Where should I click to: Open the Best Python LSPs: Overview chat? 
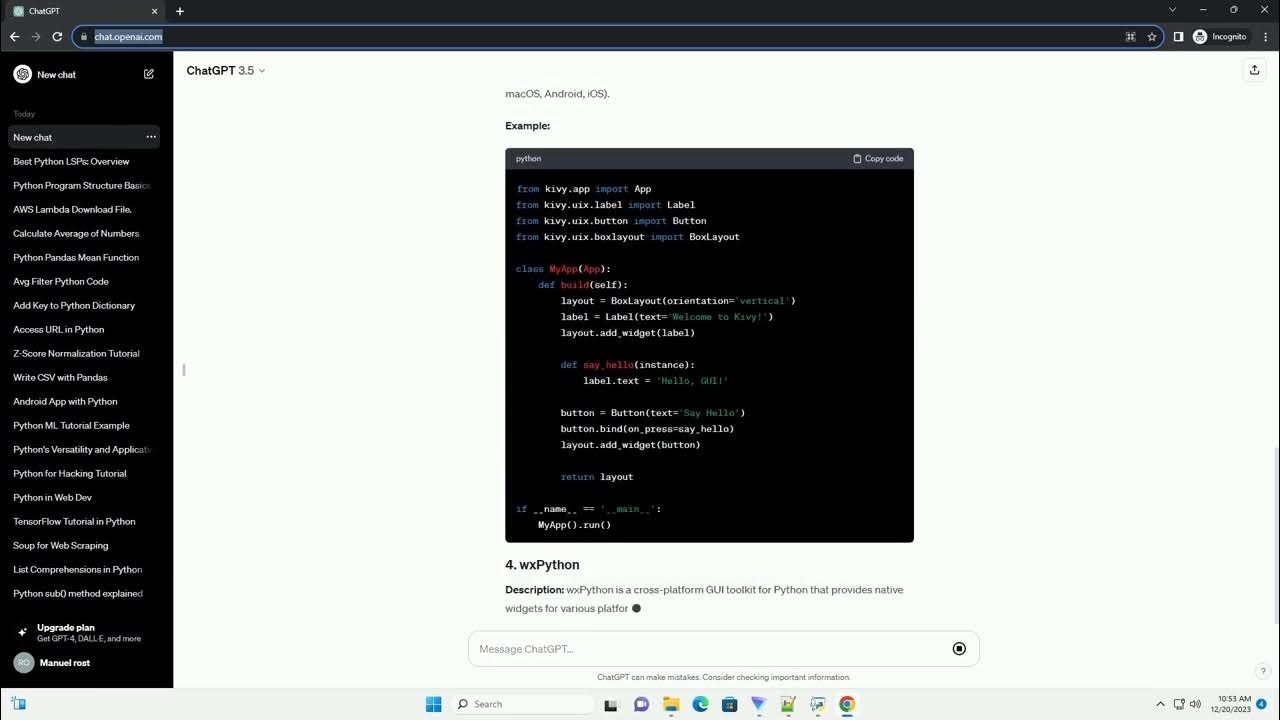[84, 161]
